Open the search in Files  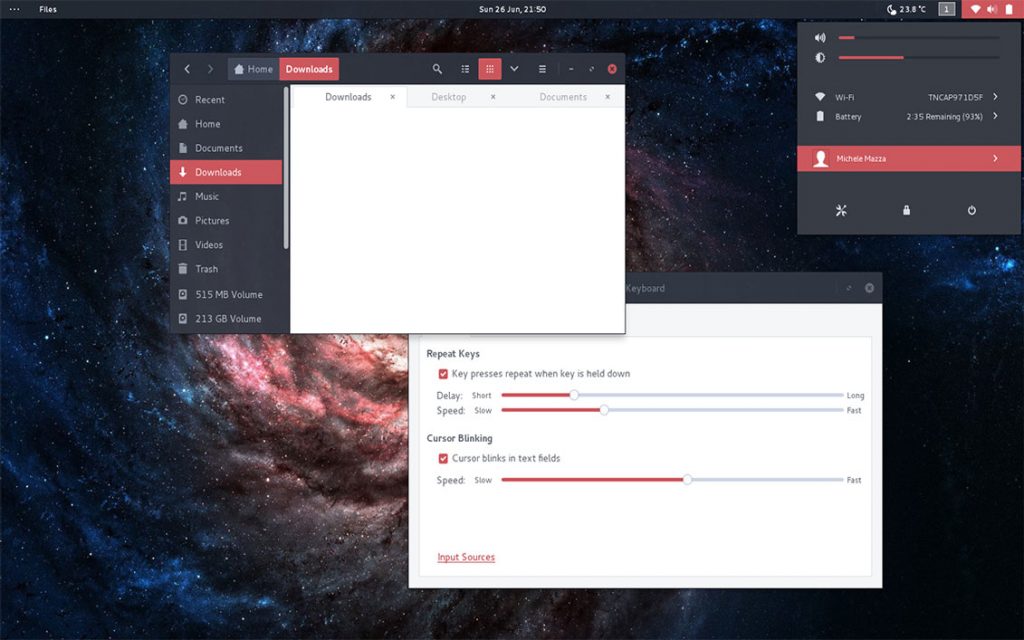point(437,69)
